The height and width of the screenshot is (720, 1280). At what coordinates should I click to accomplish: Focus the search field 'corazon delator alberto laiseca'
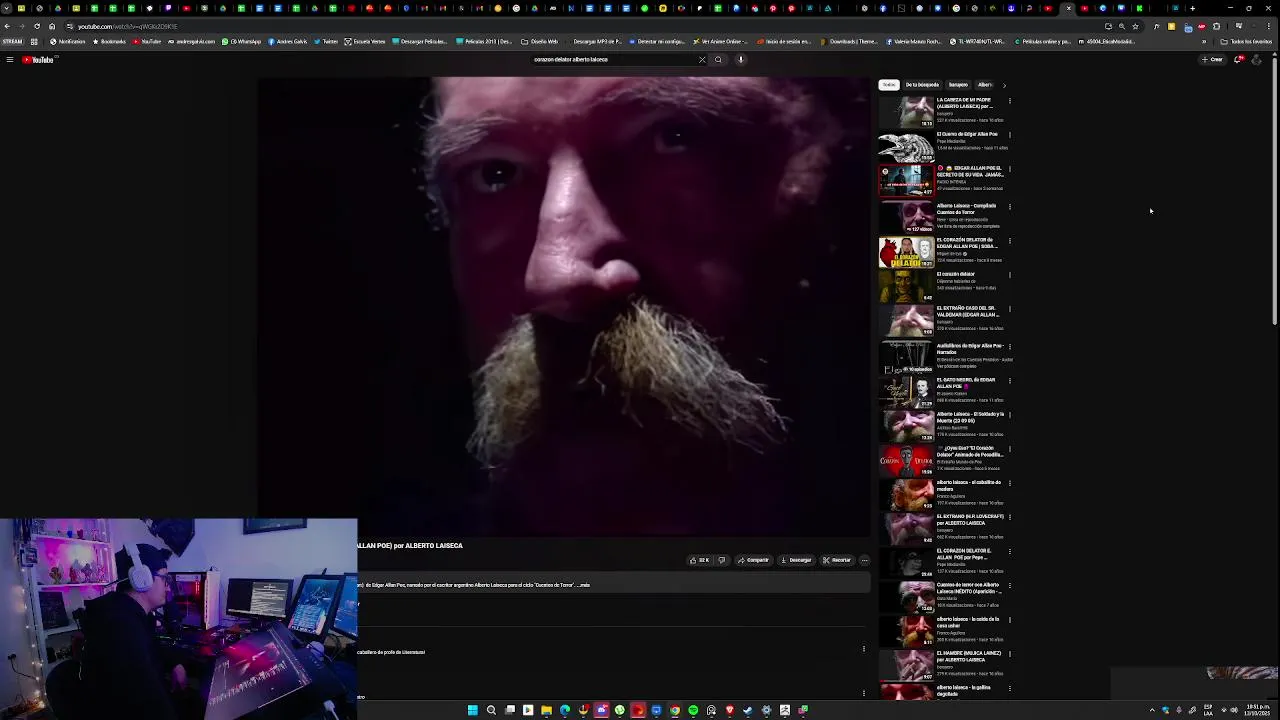click(x=615, y=59)
